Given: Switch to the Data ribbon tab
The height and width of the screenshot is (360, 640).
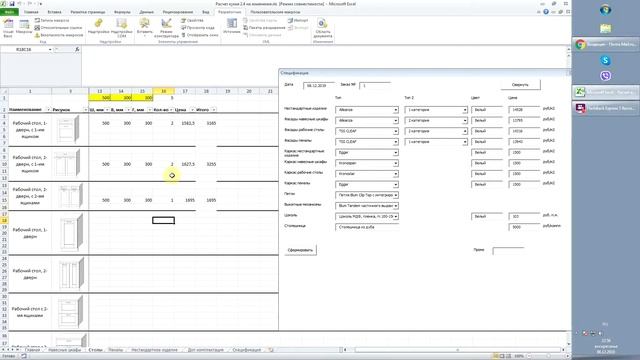Looking at the screenshot, I should (x=147, y=12).
